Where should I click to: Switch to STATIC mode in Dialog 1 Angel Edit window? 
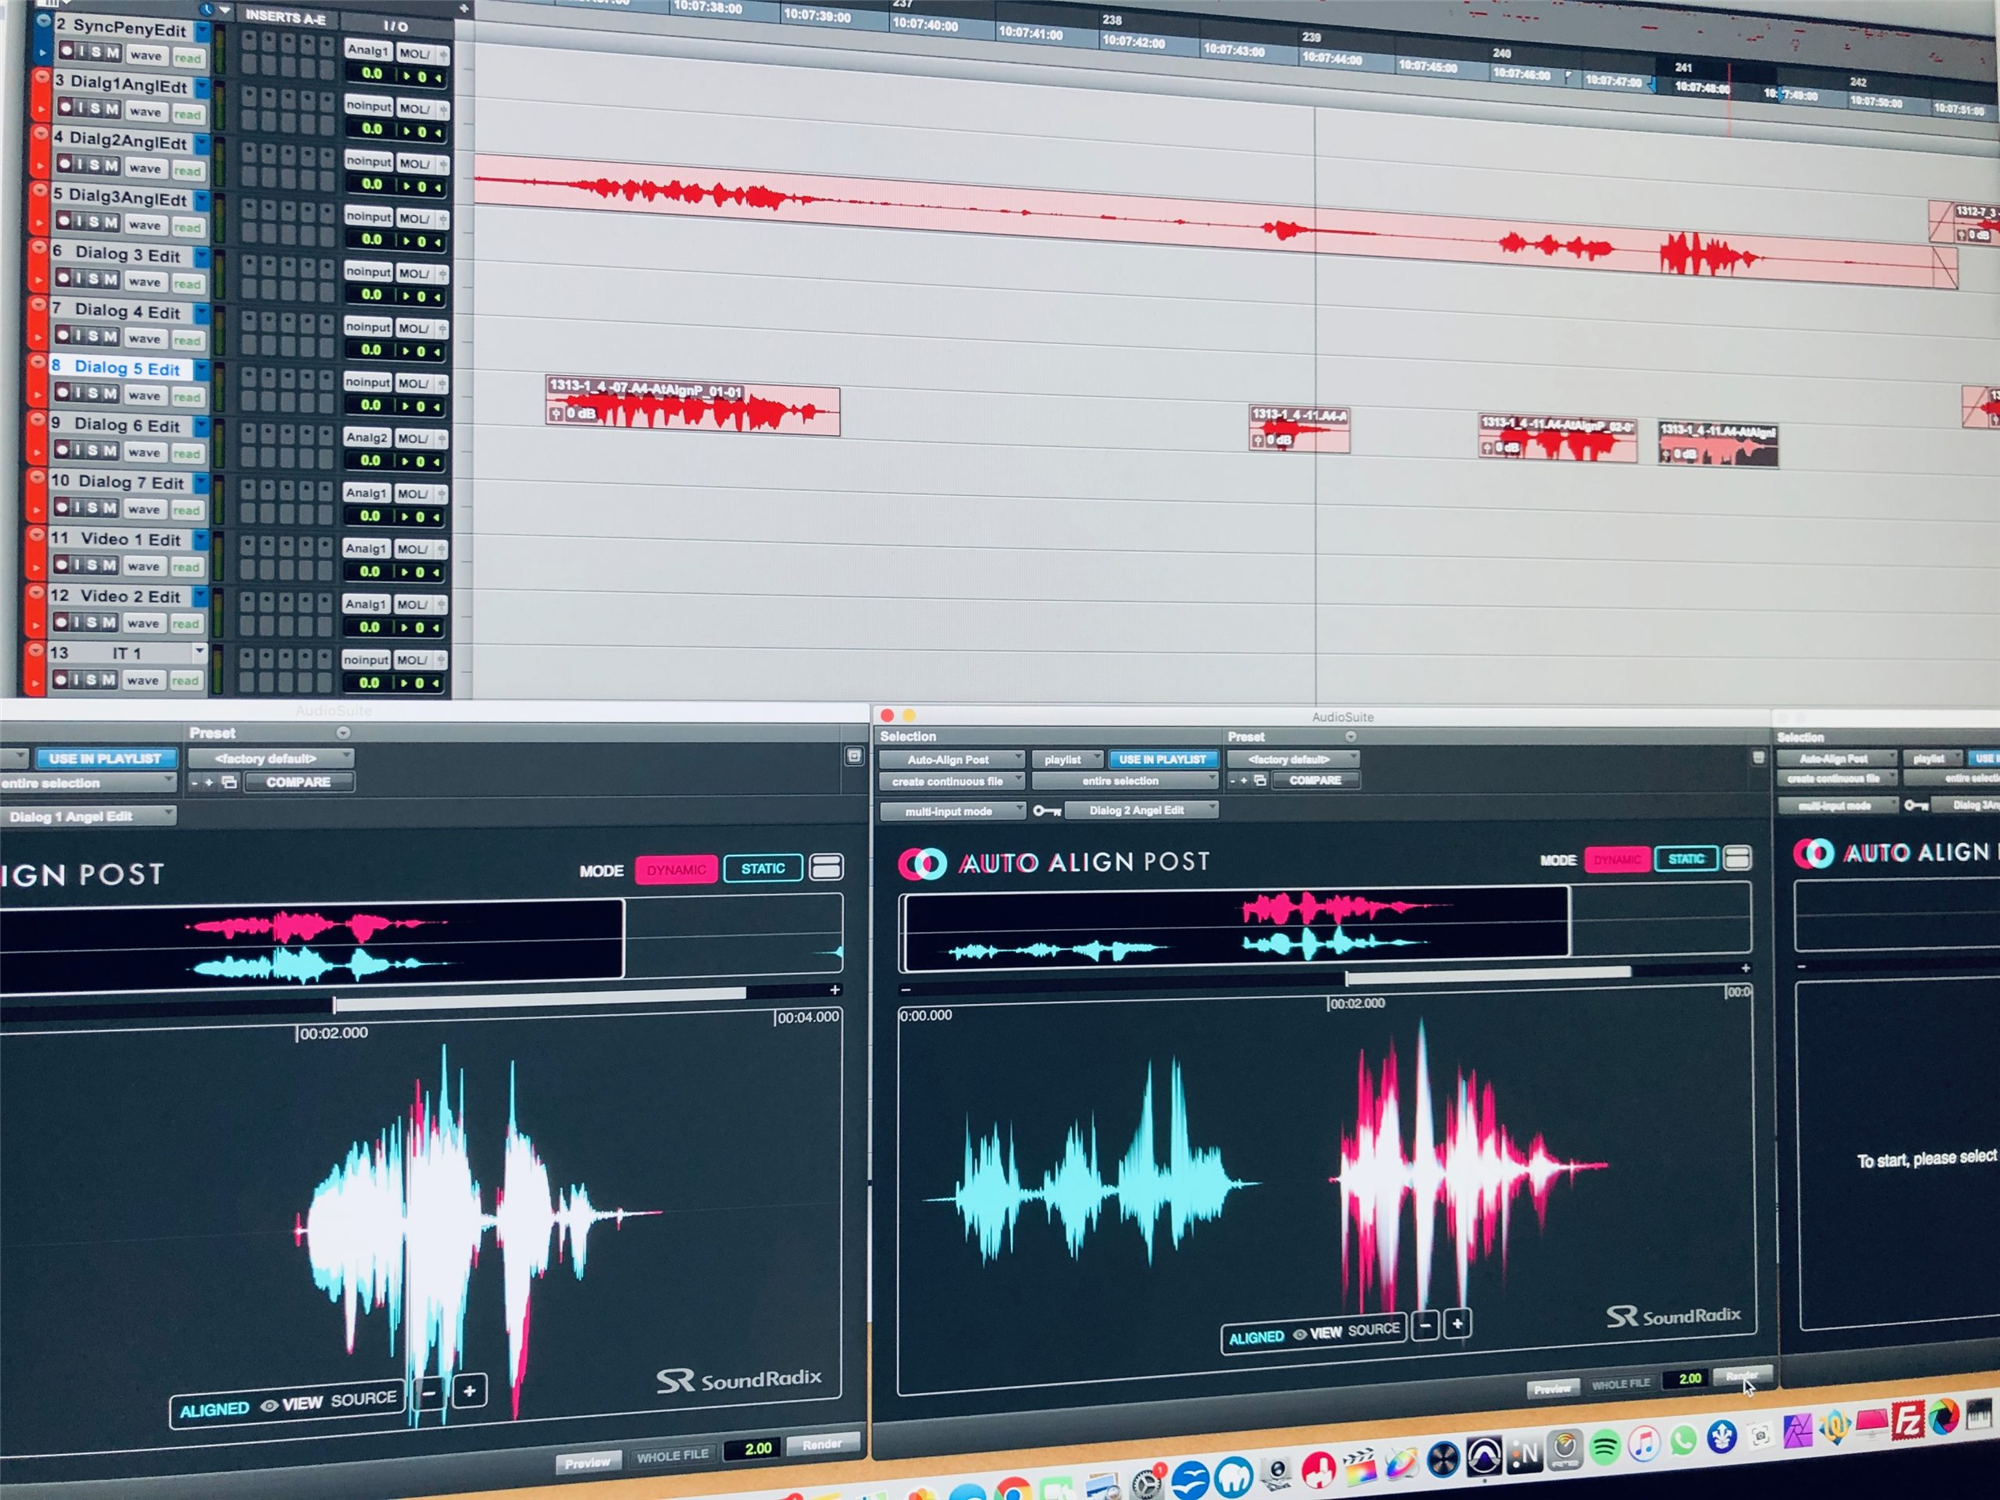763,868
